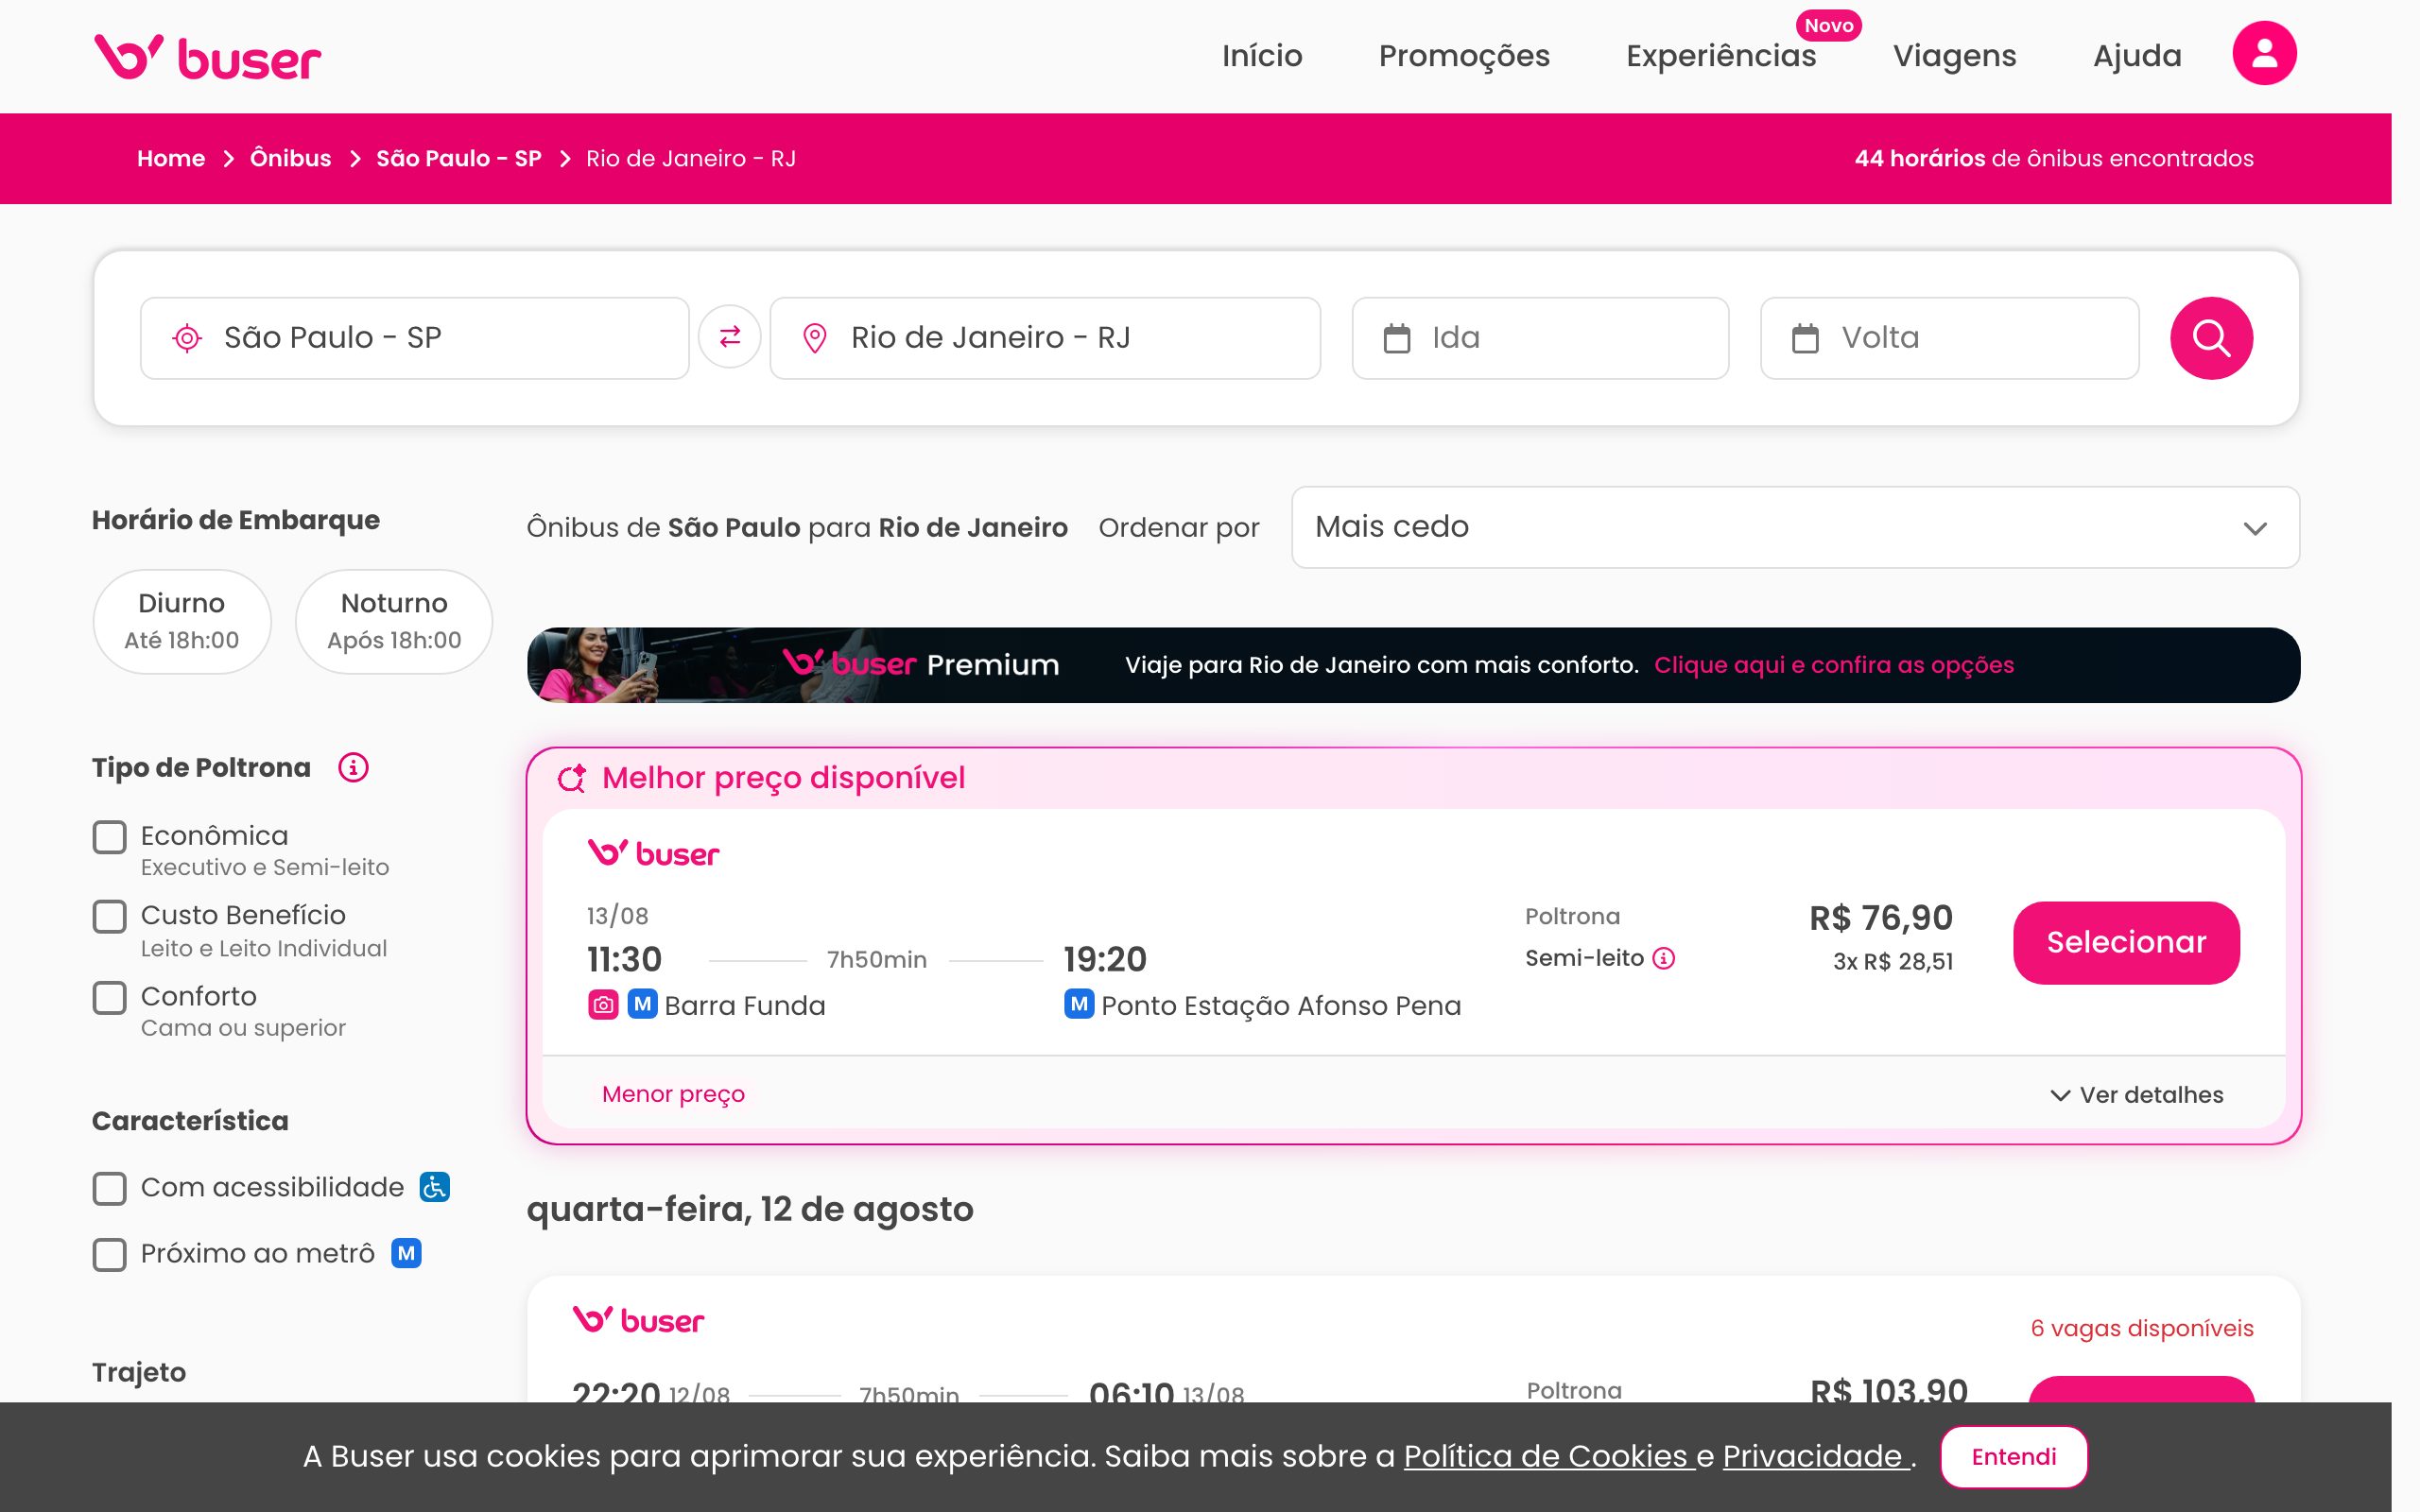Click the R$ 76,90 price
Viewport: 2420px width, 1512px height.
tap(1881, 918)
